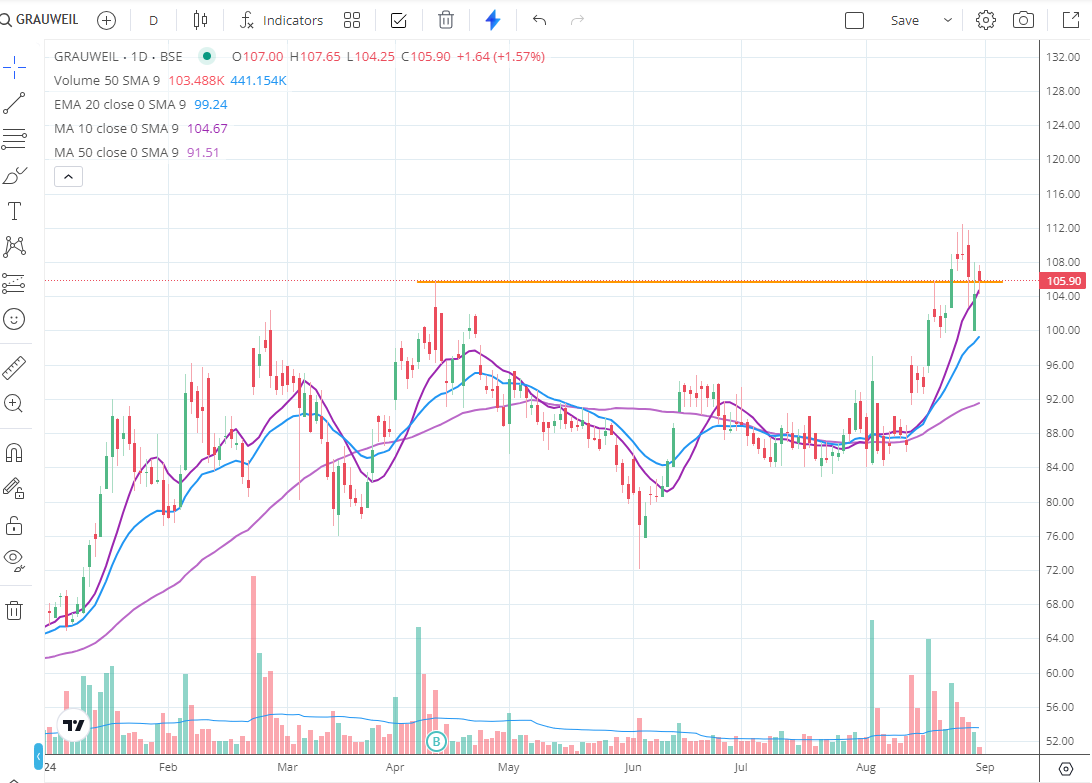Open chart settings gear
The image size is (1092, 783).
coord(985,20)
